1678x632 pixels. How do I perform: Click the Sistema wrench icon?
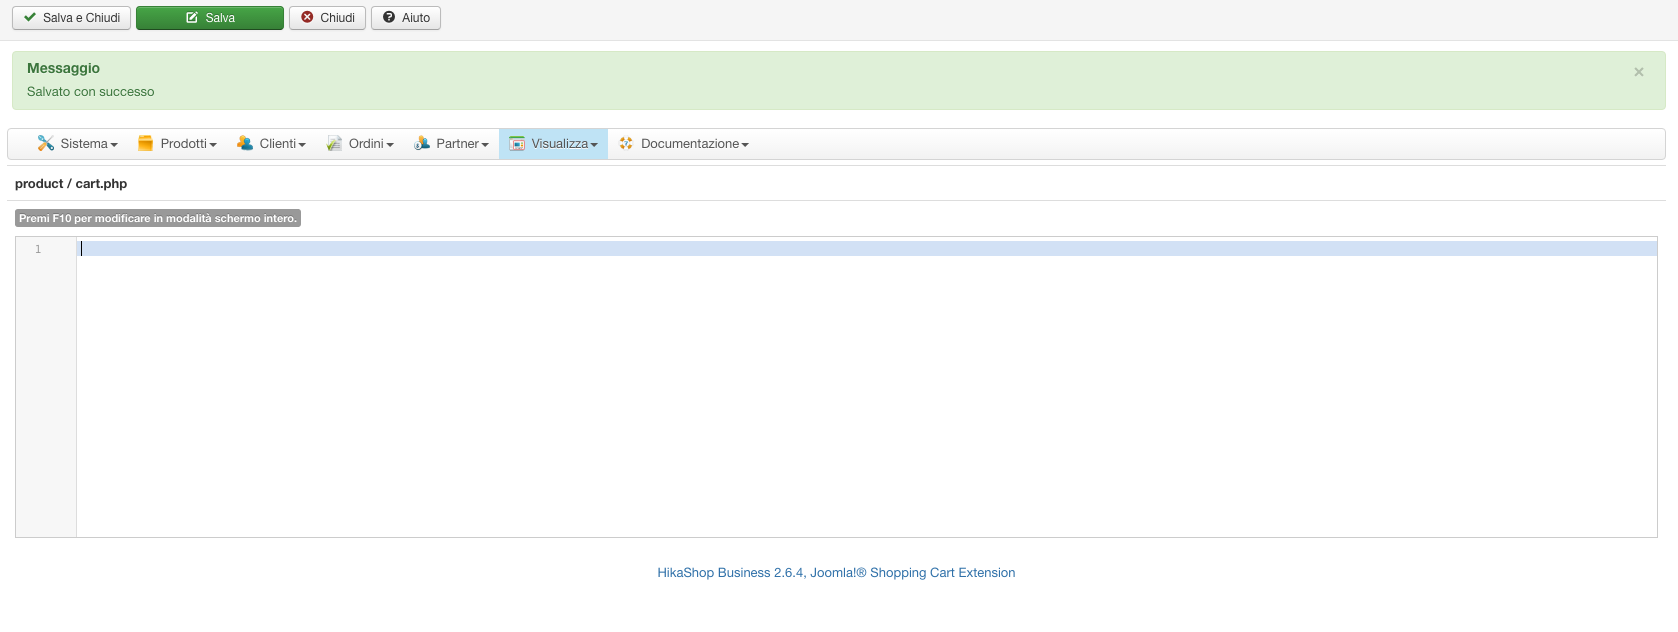45,143
